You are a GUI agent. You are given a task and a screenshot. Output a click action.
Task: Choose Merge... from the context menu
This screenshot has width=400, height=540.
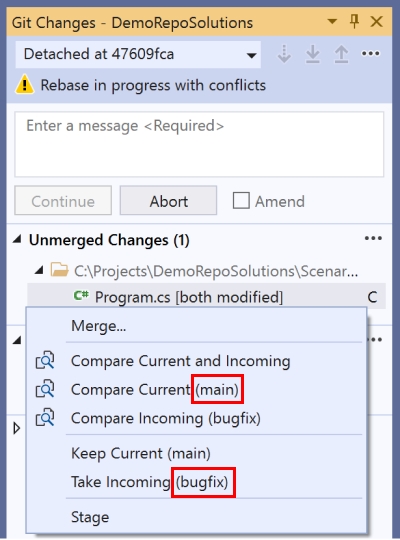tap(99, 326)
